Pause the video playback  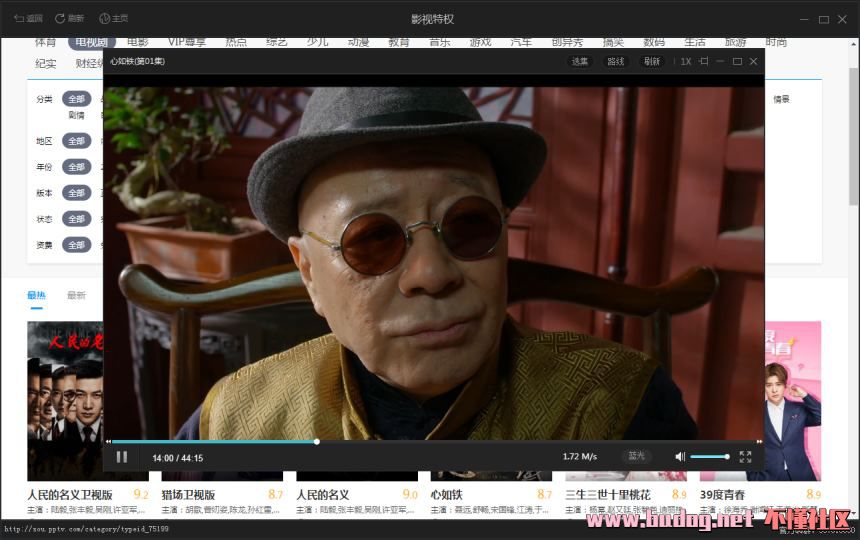[122, 457]
